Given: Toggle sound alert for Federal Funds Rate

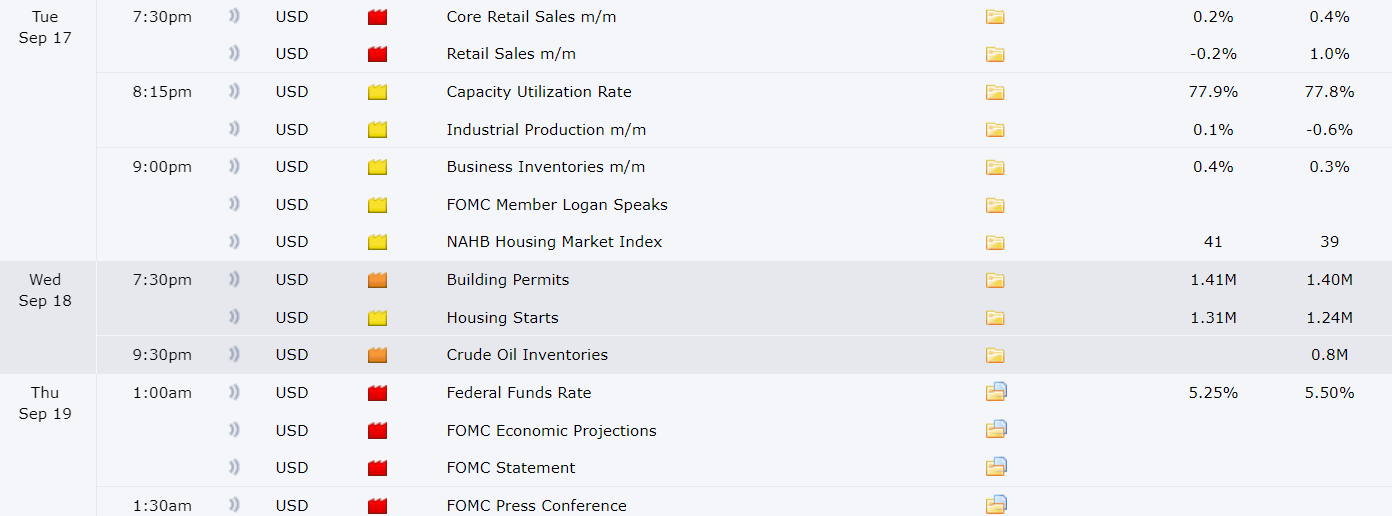Looking at the screenshot, I should pos(234,392).
